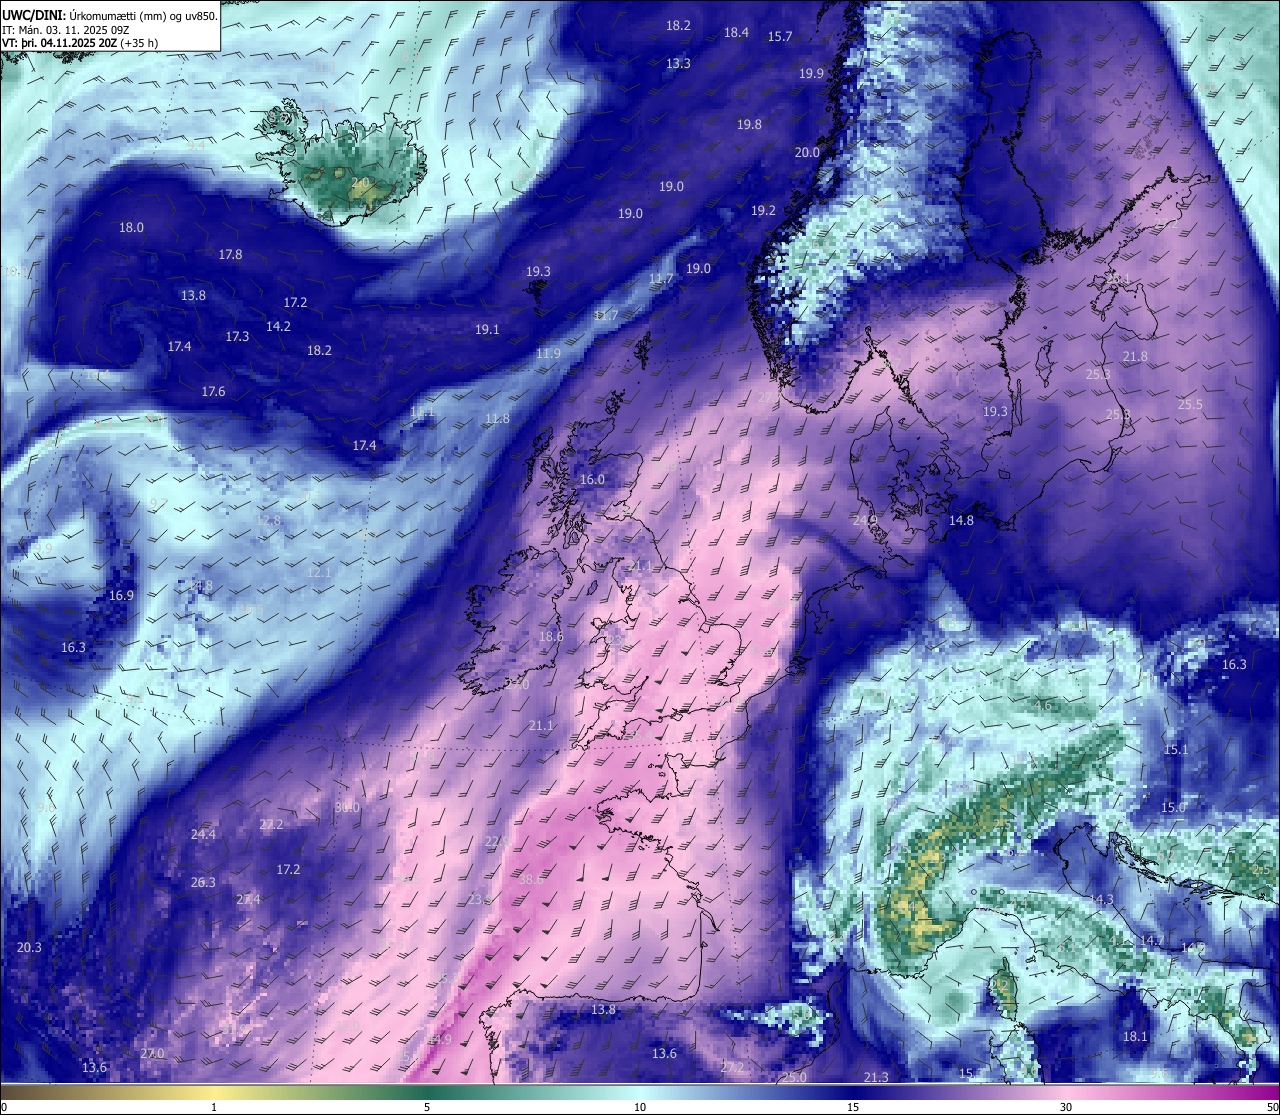
Task: Click the 18.0 value label
Action: pyautogui.click(x=131, y=227)
